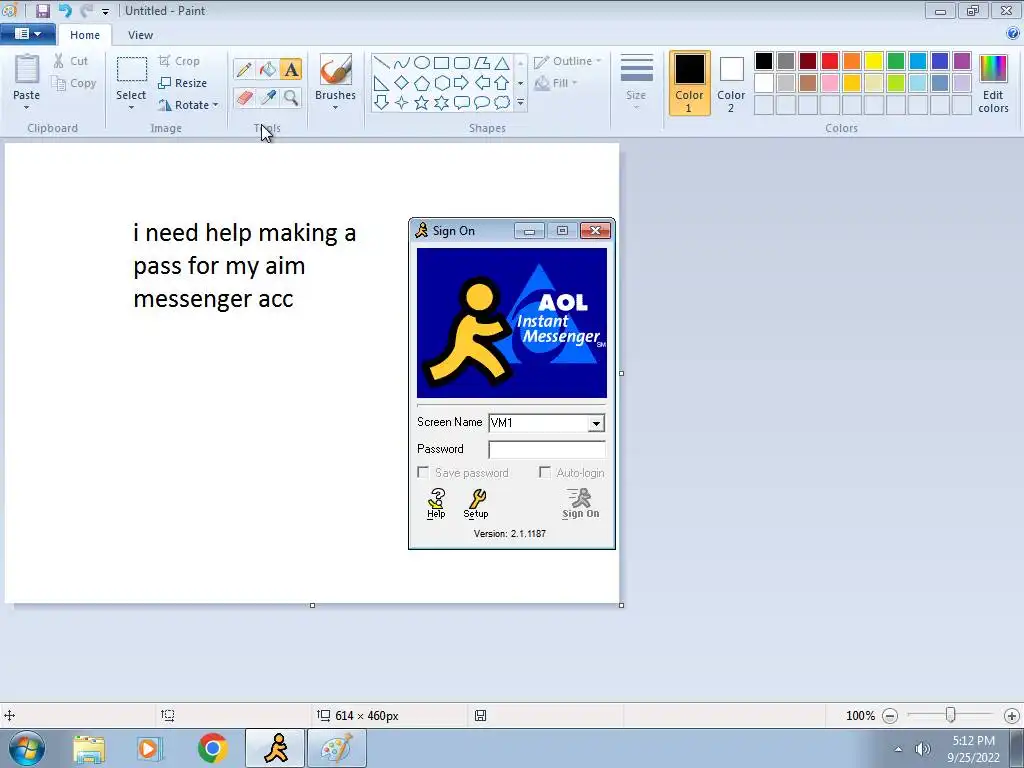
Task: Click the Cut scissors button
Action: click(71, 61)
